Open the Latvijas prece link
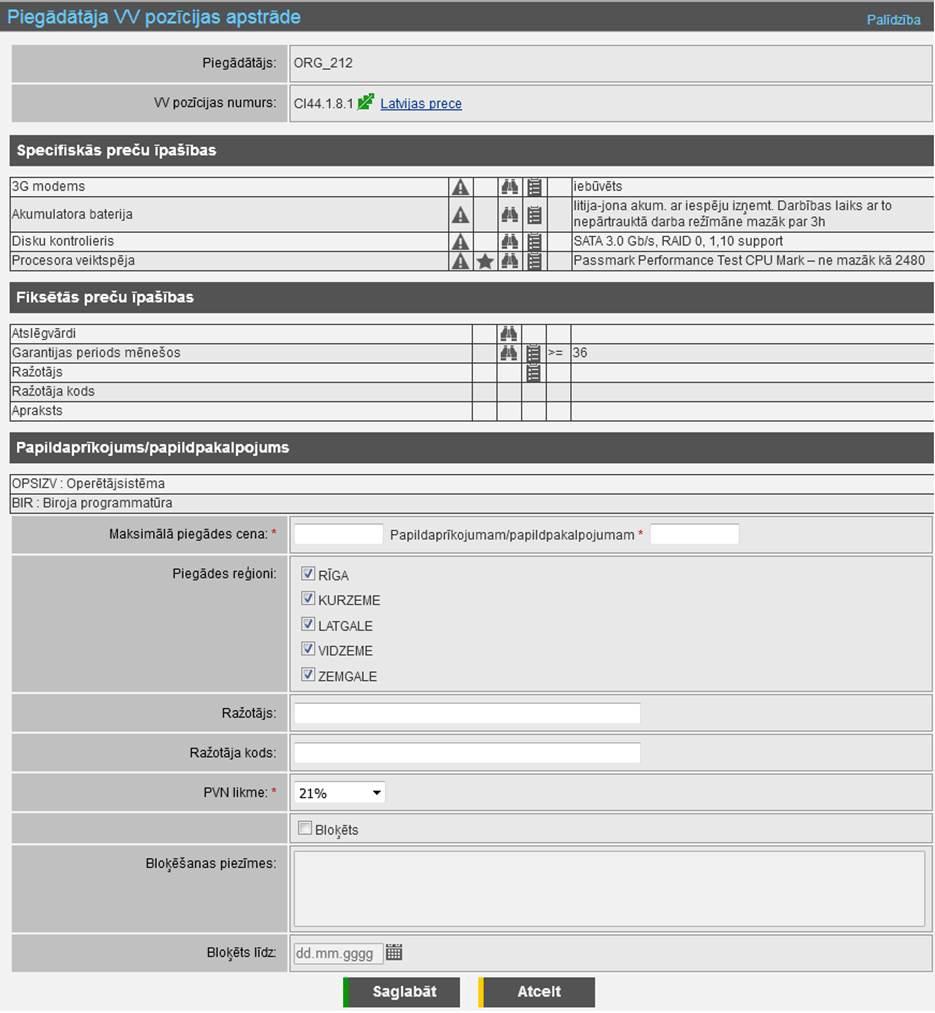The width and height of the screenshot is (935, 1013). tap(421, 104)
